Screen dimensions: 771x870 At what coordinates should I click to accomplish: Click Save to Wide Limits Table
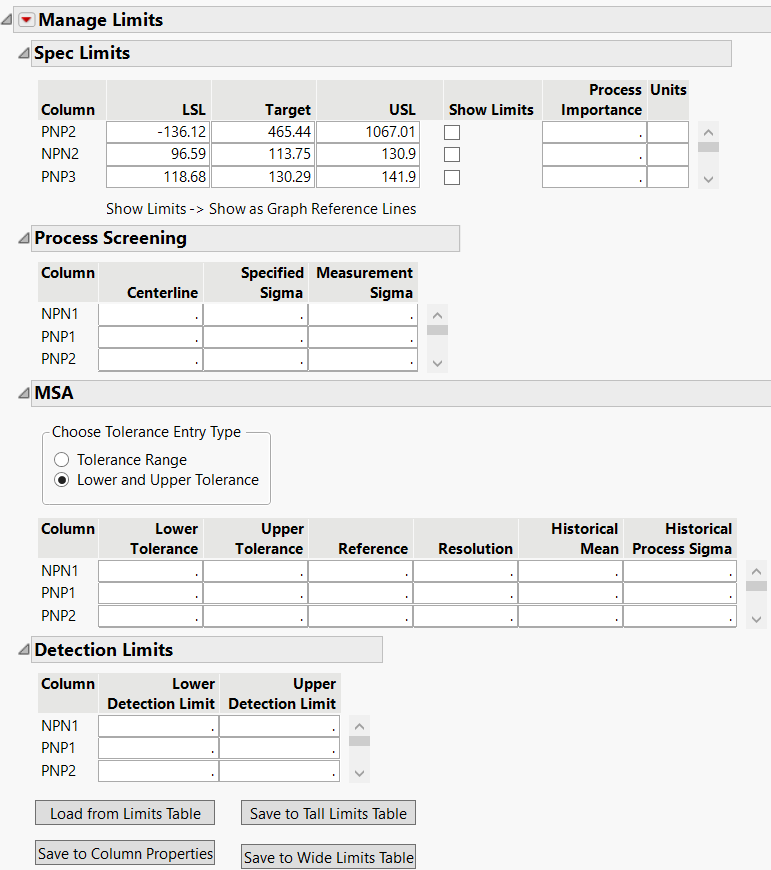tap(329, 858)
